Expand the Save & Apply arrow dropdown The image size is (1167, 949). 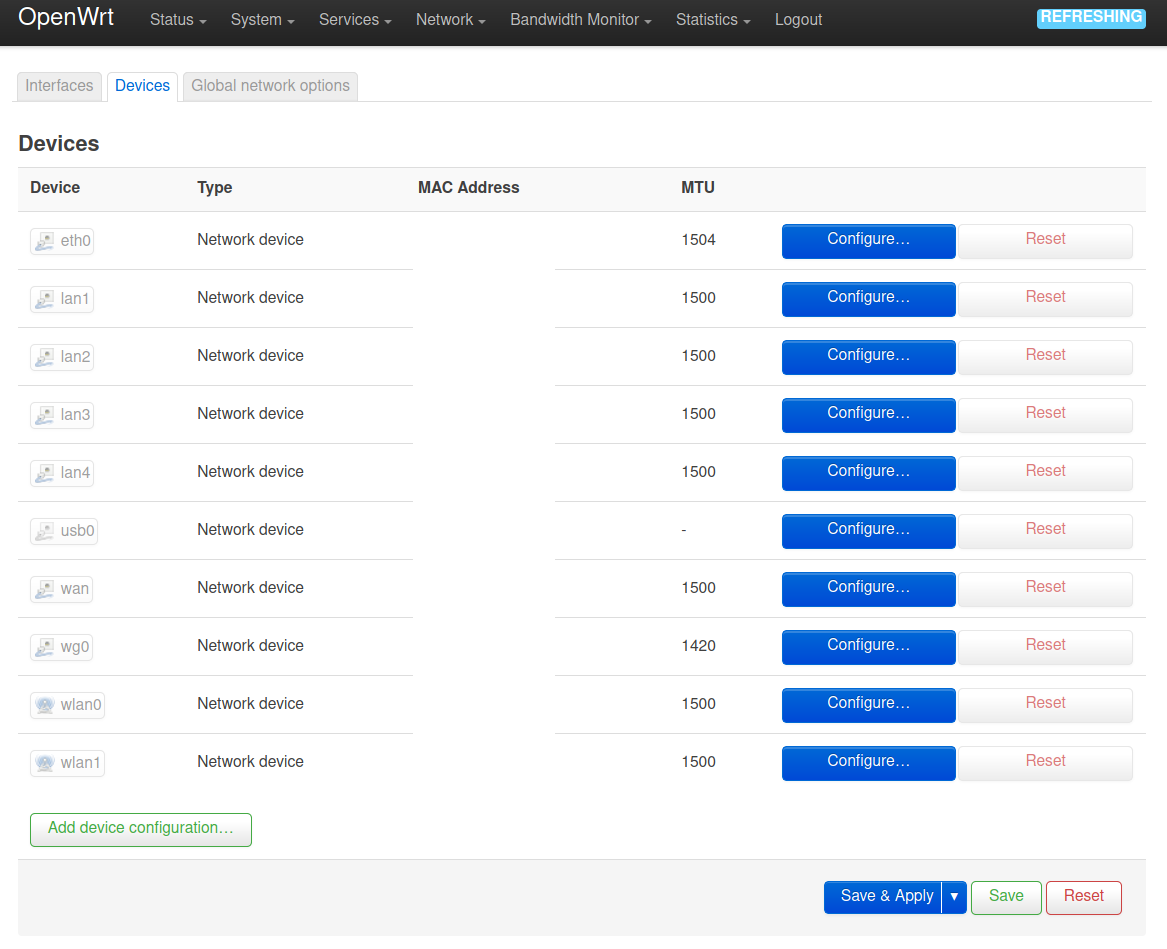pyautogui.click(x=954, y=897)
